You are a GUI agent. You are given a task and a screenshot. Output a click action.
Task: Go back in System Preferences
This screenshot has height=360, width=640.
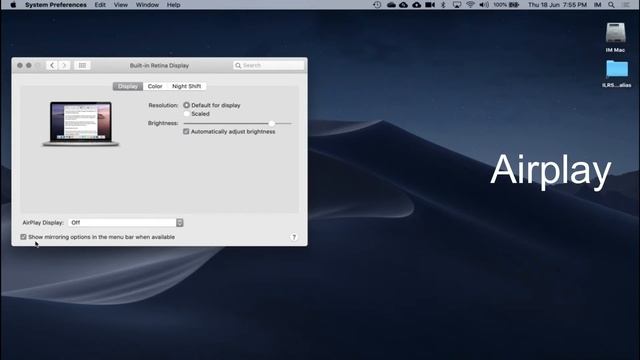52,65
